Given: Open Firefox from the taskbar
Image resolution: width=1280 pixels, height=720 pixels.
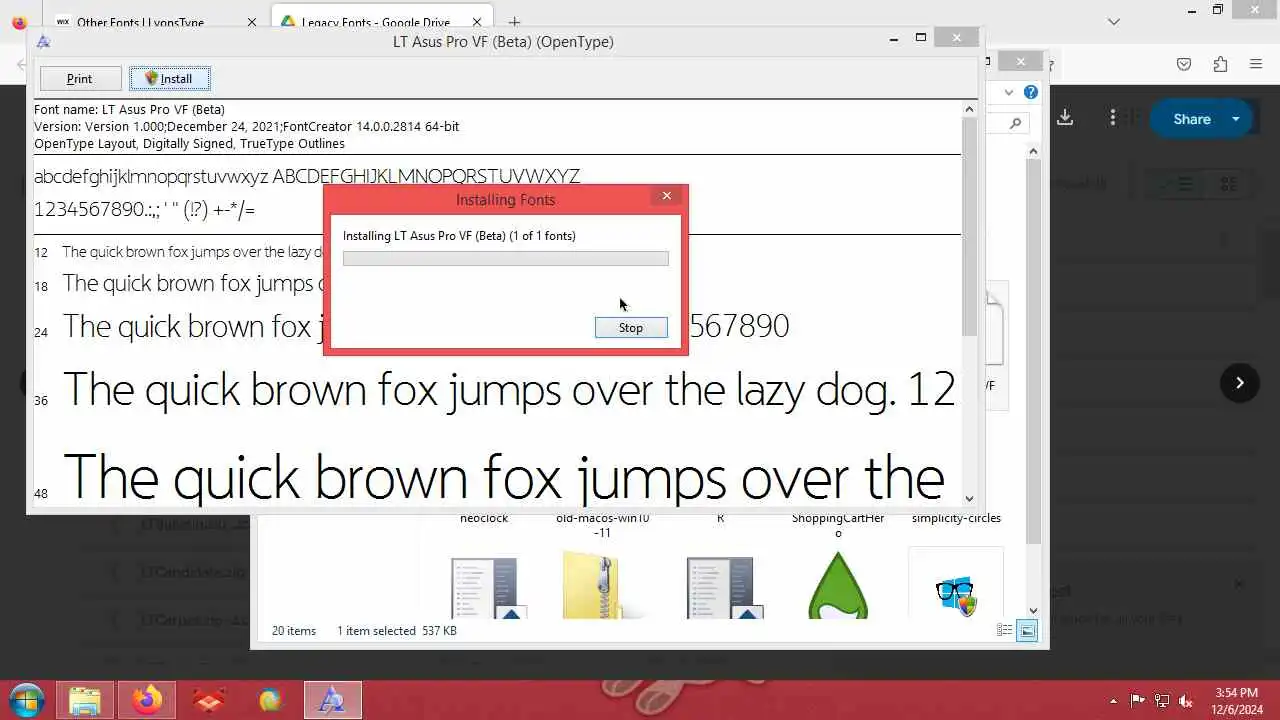Looking at the screenshot, I should coord(146,700).
